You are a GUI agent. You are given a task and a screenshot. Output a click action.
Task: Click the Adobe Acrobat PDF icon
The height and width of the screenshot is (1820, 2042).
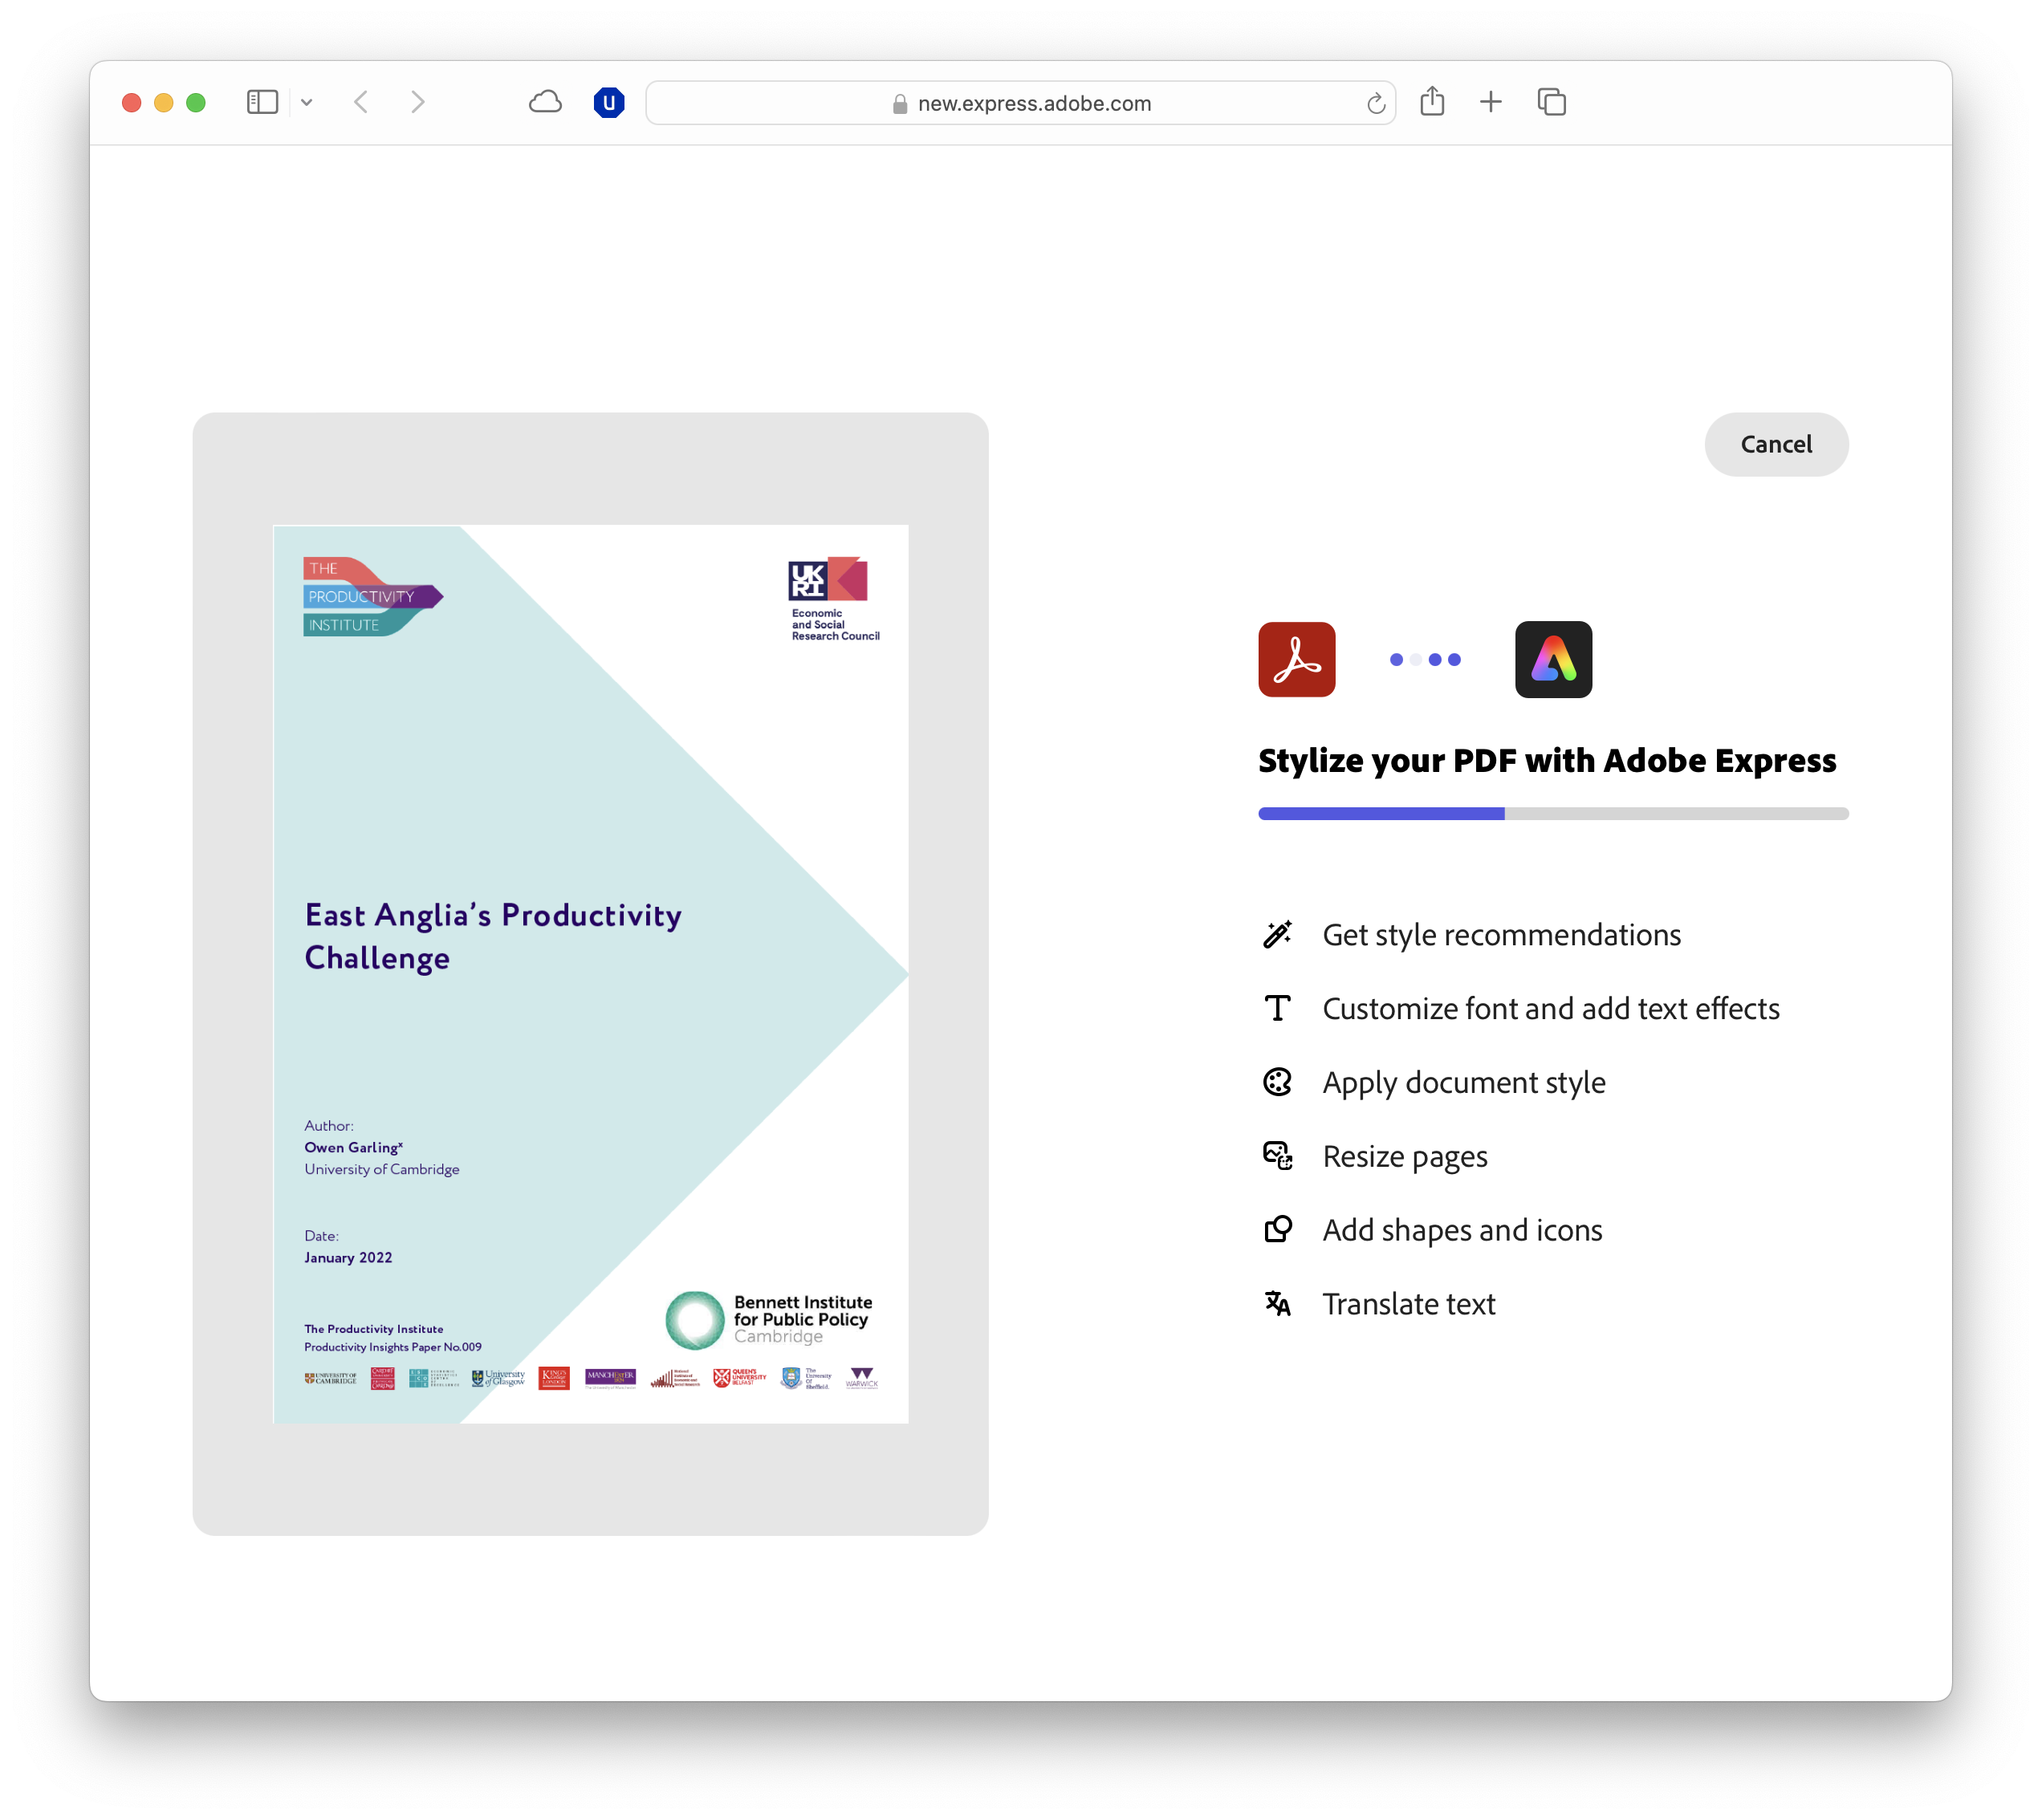(x=1296, y=659)
